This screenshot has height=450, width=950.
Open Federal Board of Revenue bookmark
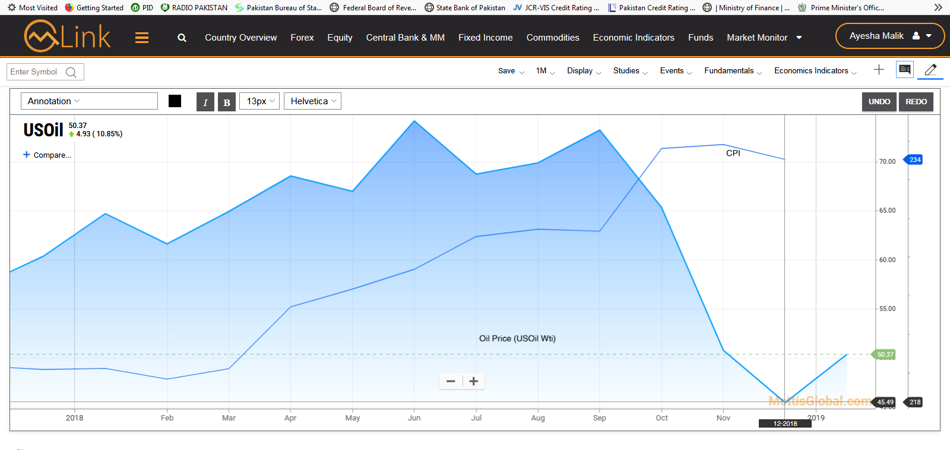(373, 8)
